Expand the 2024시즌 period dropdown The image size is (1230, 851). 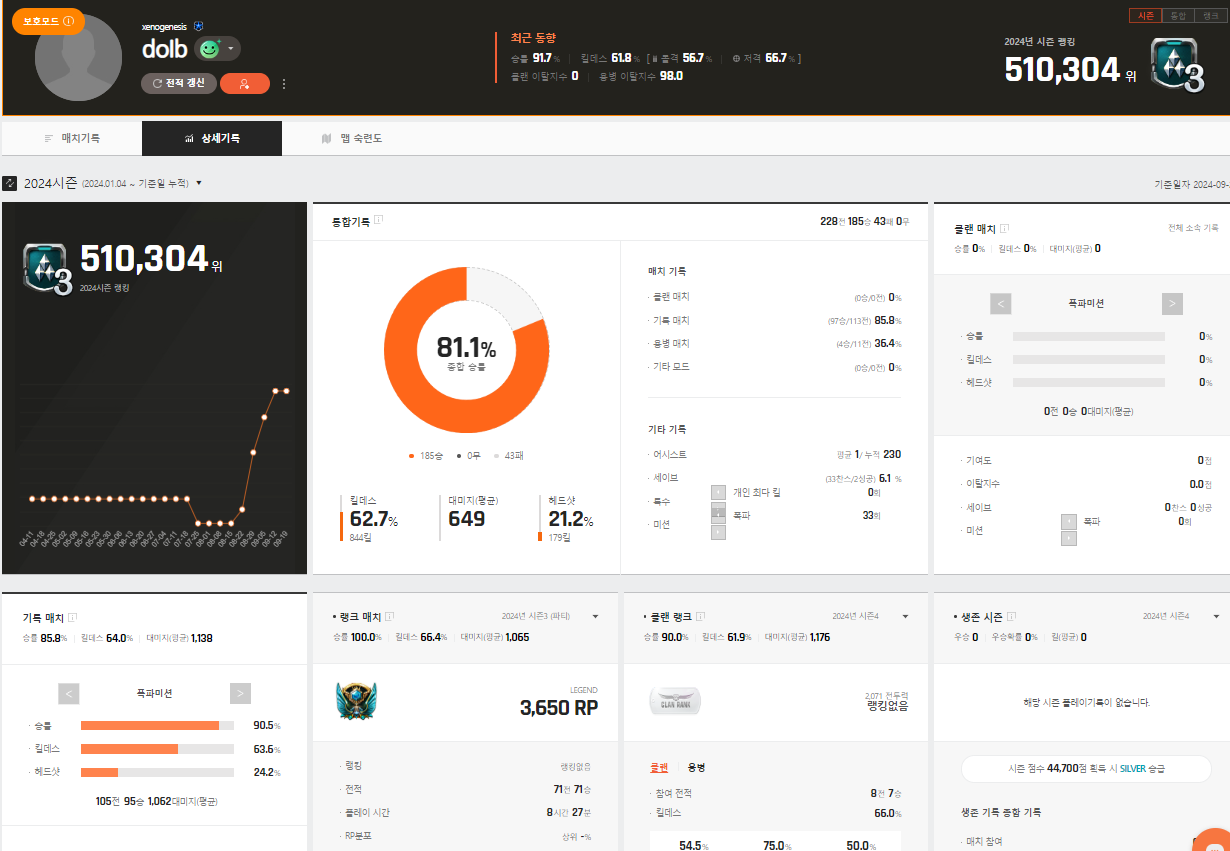(199, 183)
